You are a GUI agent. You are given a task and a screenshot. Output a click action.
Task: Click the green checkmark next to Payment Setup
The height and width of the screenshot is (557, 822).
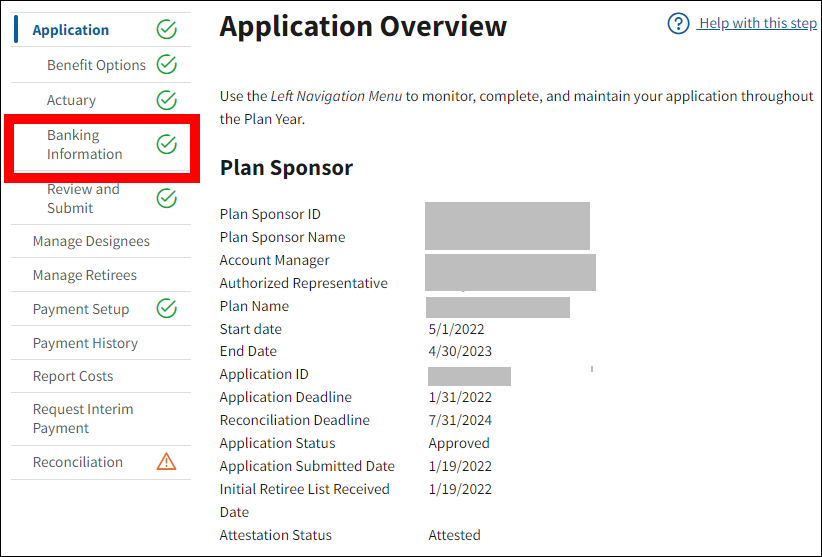(167, 309)
